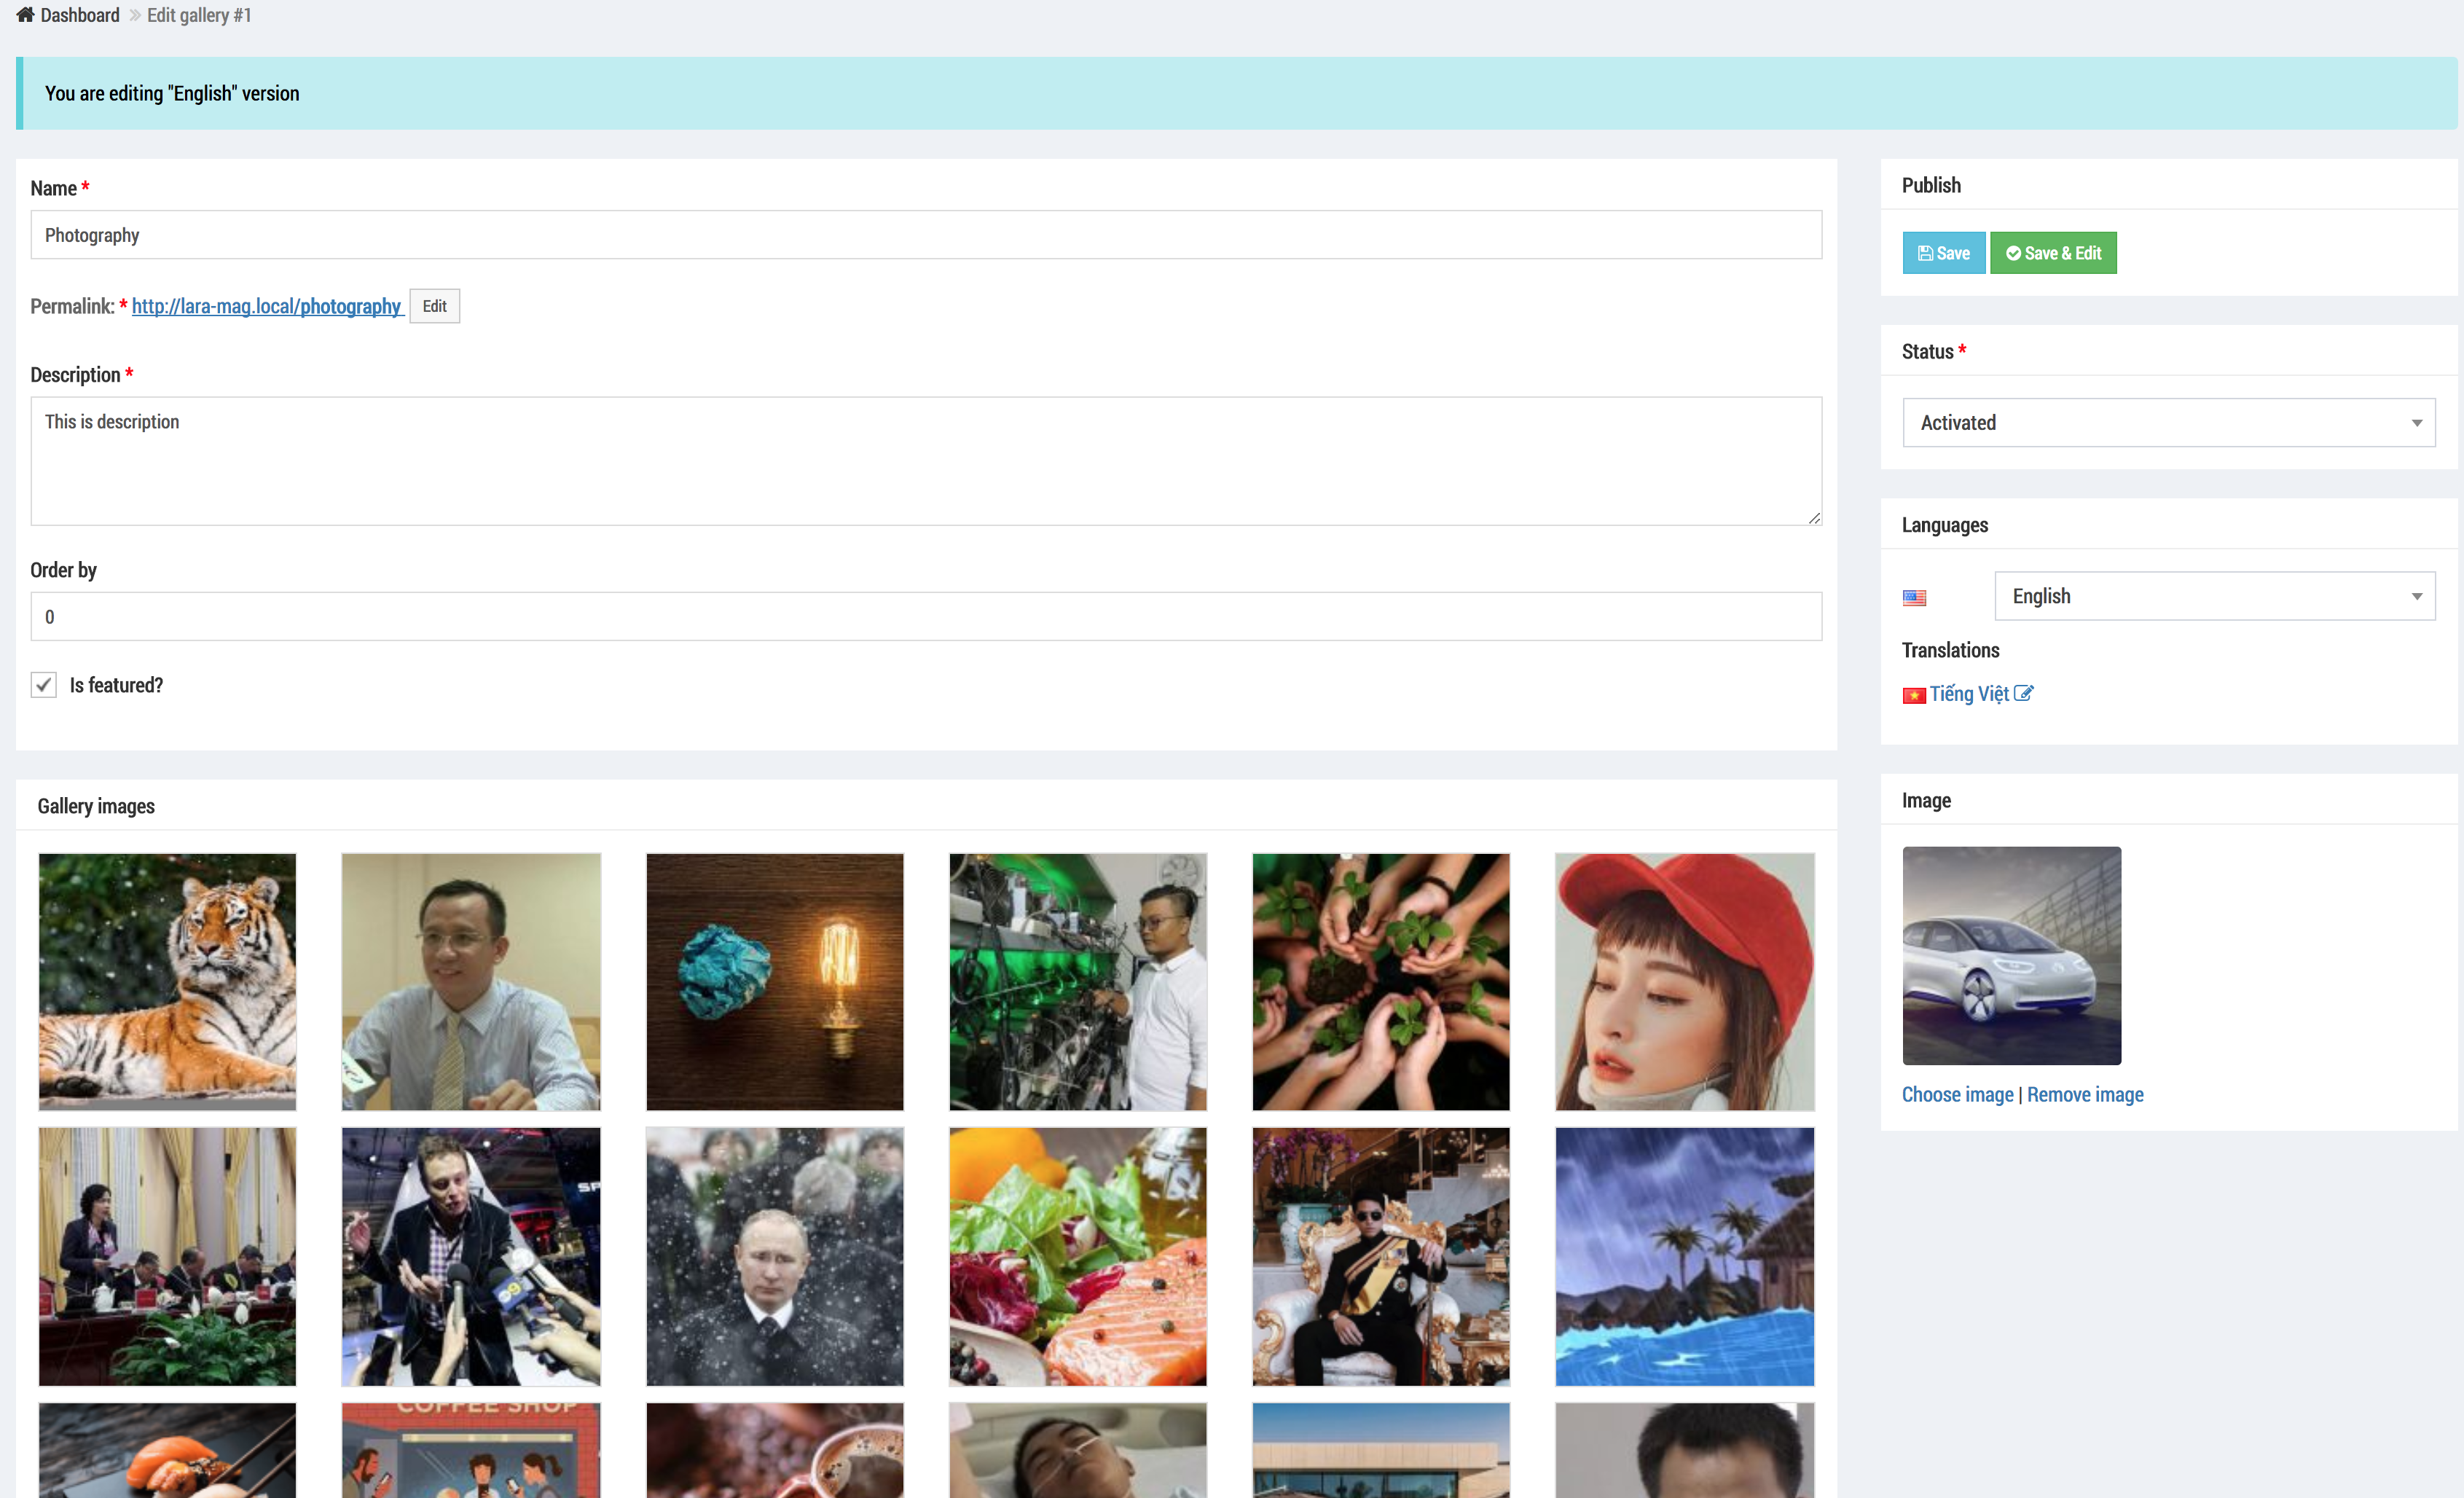The image size is (2464, 1498).
Task: Open the English language dropdown
Action: (2200, 596)
